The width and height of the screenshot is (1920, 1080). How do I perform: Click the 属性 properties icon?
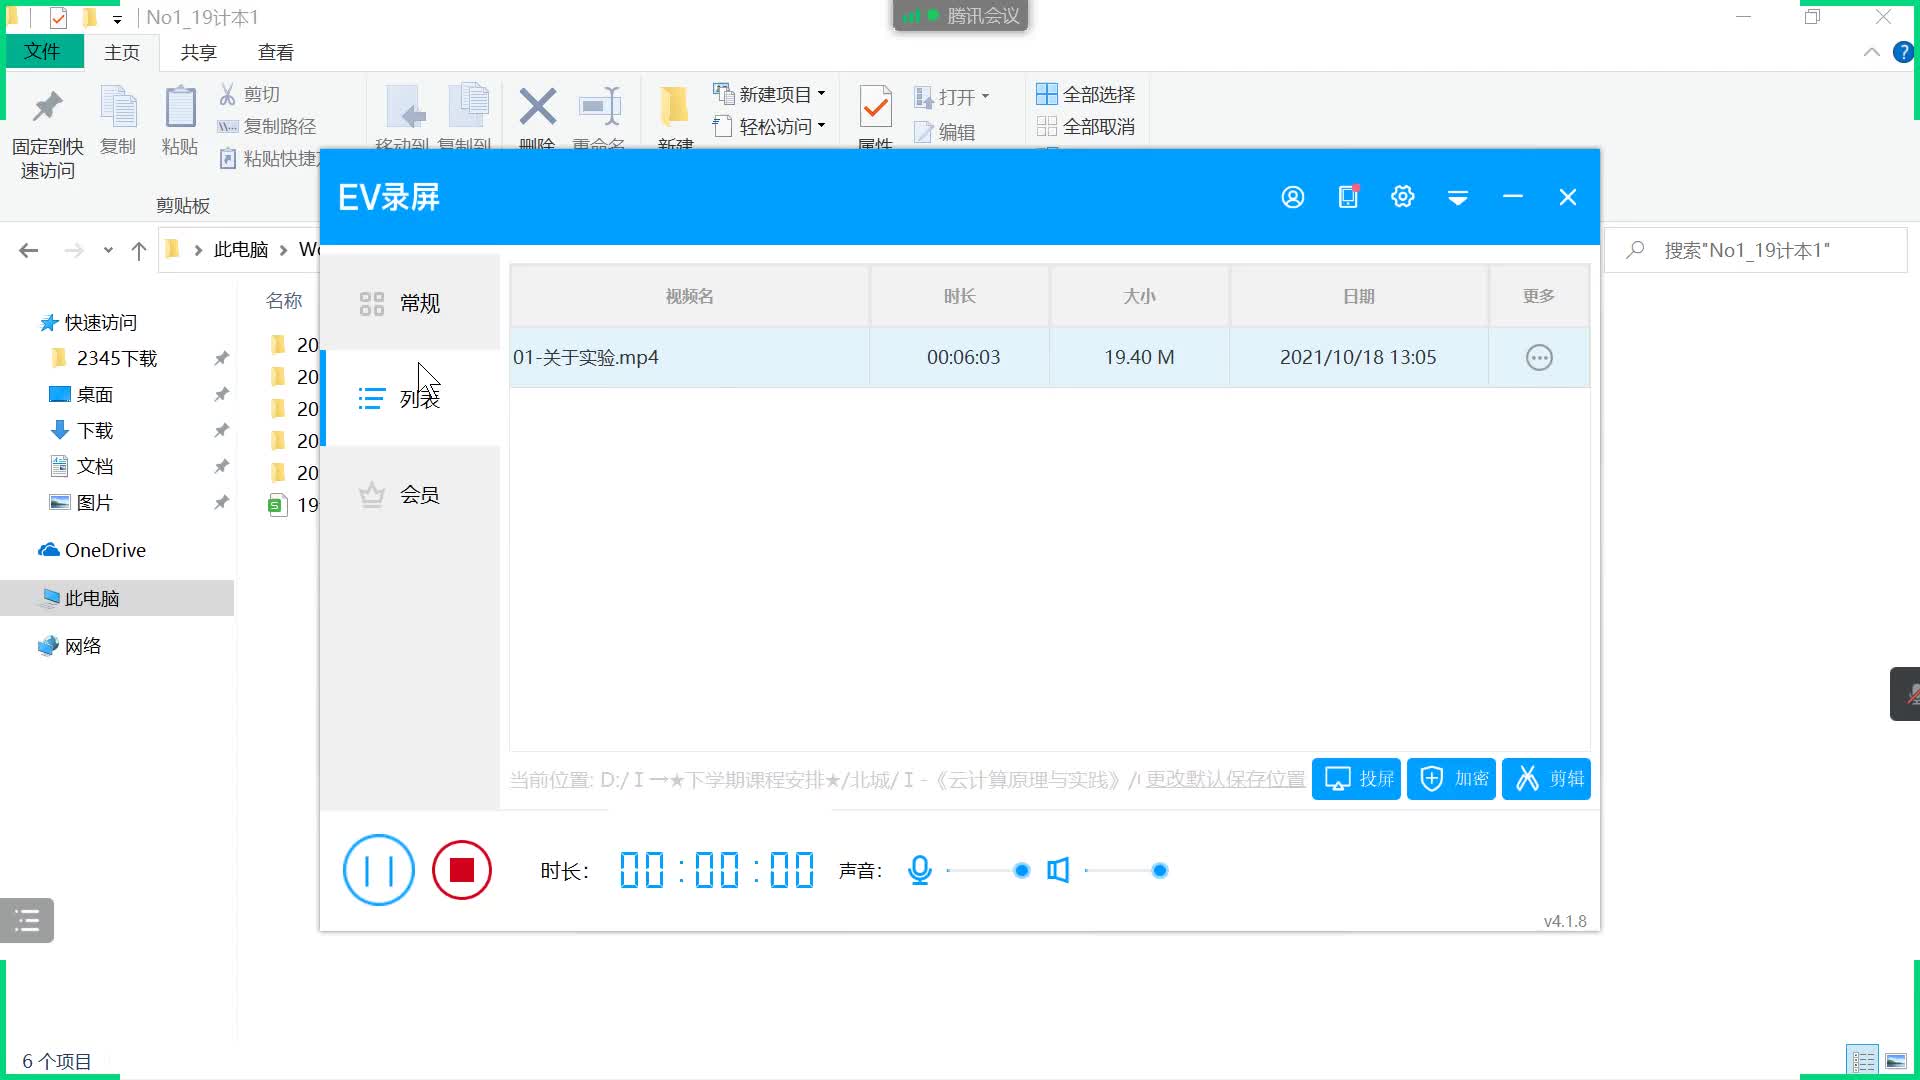876,106
